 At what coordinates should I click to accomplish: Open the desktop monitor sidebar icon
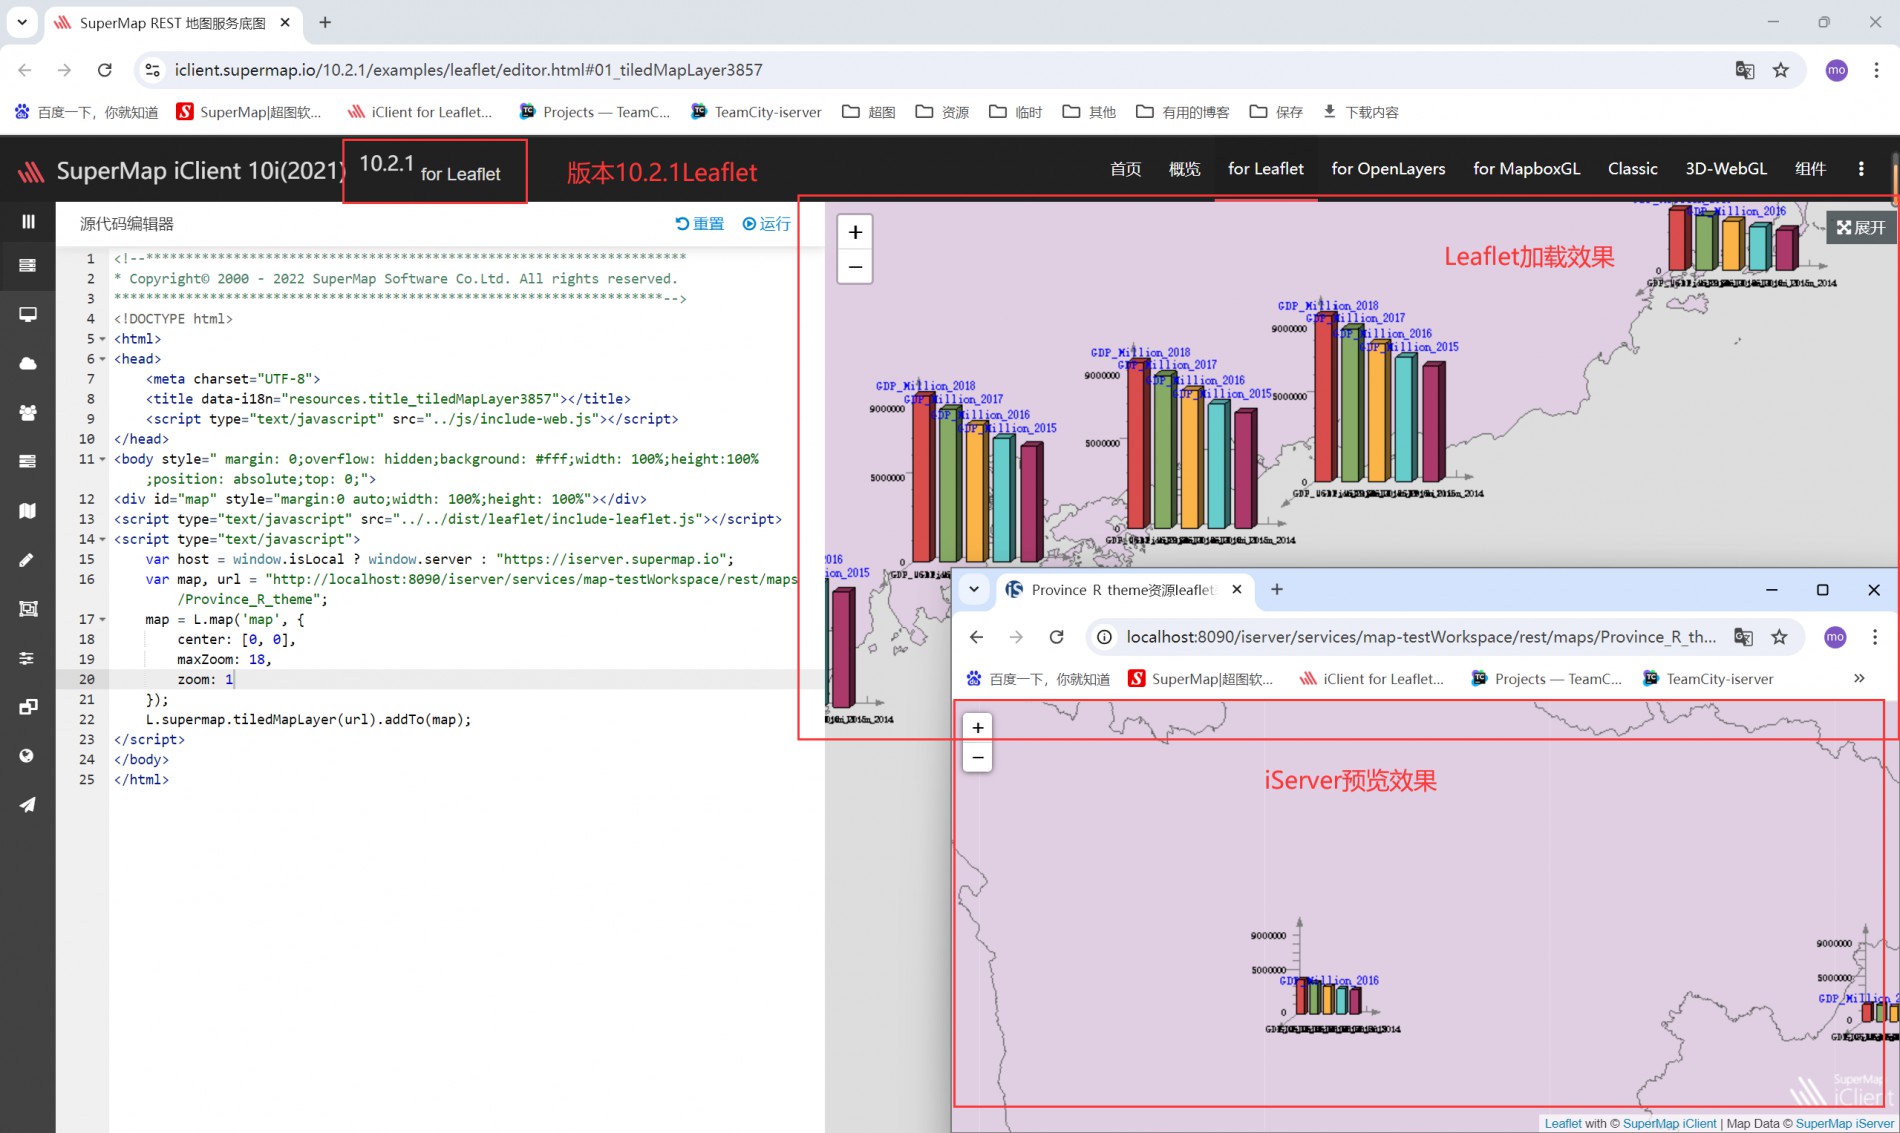[x=28, y=314]
